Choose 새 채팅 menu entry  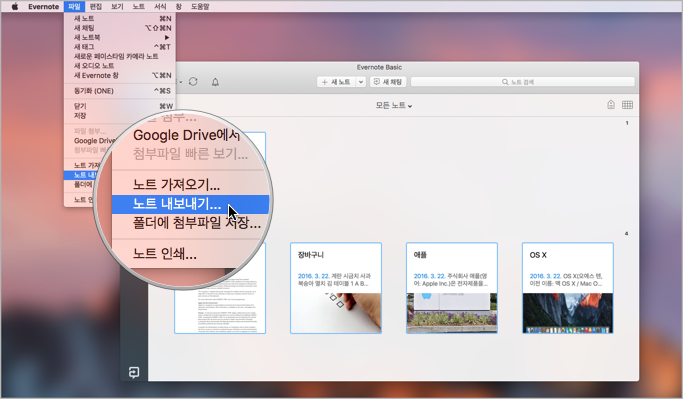pos(120,28)
